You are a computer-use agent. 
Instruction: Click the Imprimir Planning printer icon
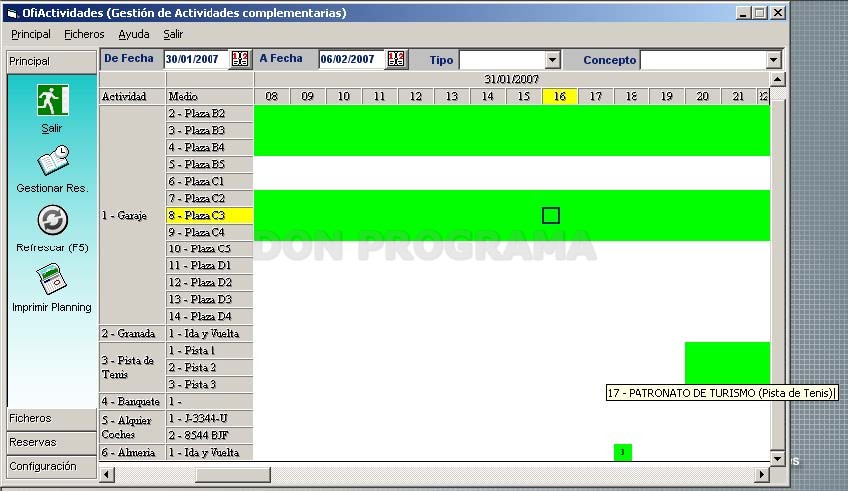[x=51, y=279]
